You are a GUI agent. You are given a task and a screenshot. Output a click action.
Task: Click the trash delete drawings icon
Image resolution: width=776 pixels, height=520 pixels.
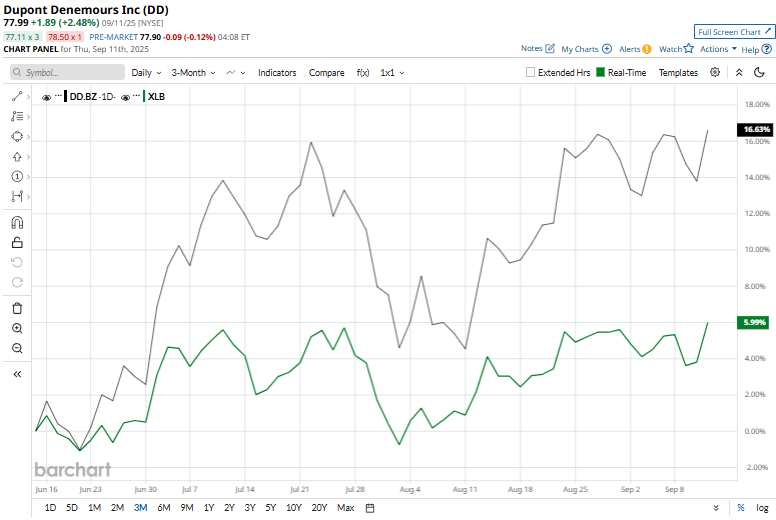17,308
